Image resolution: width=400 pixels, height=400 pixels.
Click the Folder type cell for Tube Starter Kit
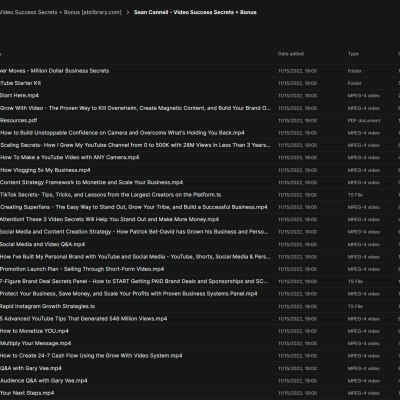[x=354, y=83]
